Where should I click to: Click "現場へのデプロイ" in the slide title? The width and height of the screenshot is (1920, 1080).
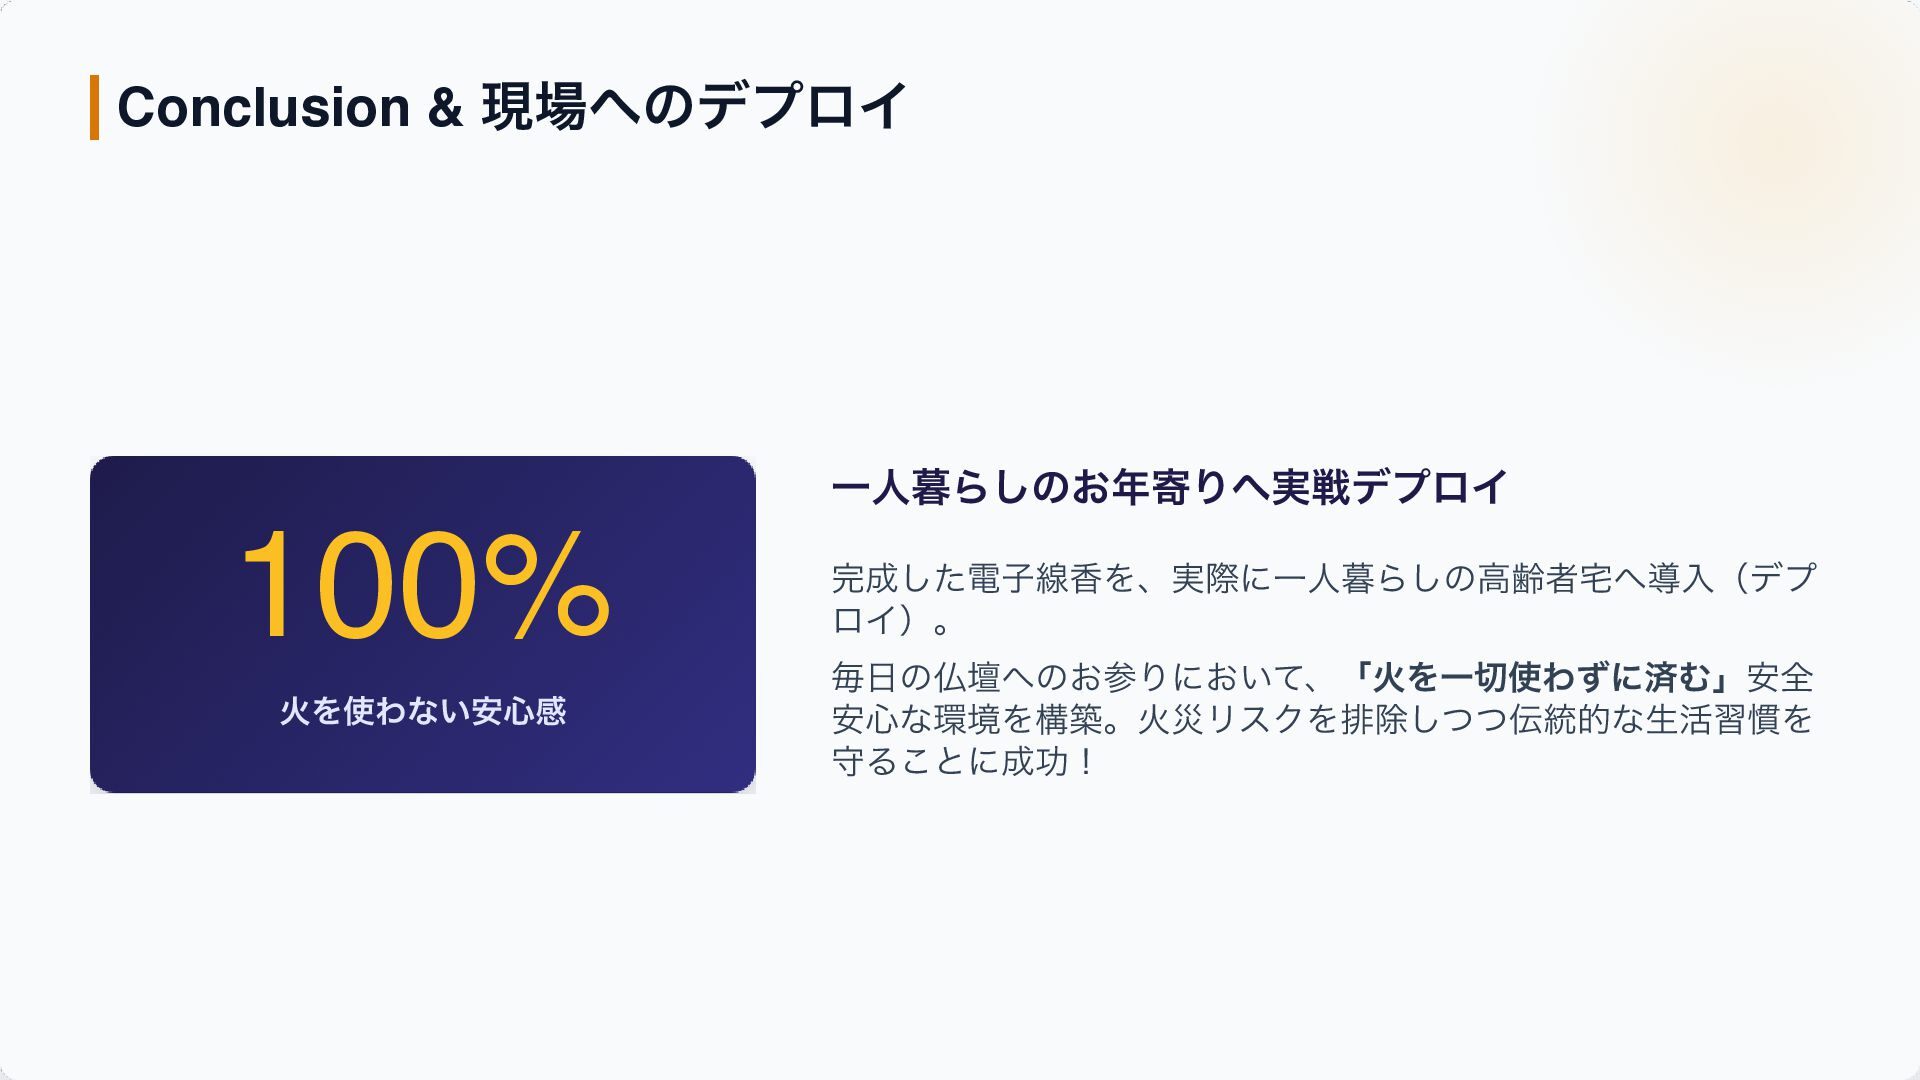pyautogui.click(x=695, y=107)
